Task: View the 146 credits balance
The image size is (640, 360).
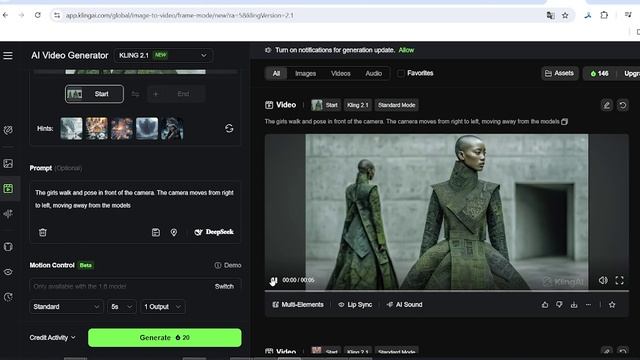Action: [x=599, y=73]
